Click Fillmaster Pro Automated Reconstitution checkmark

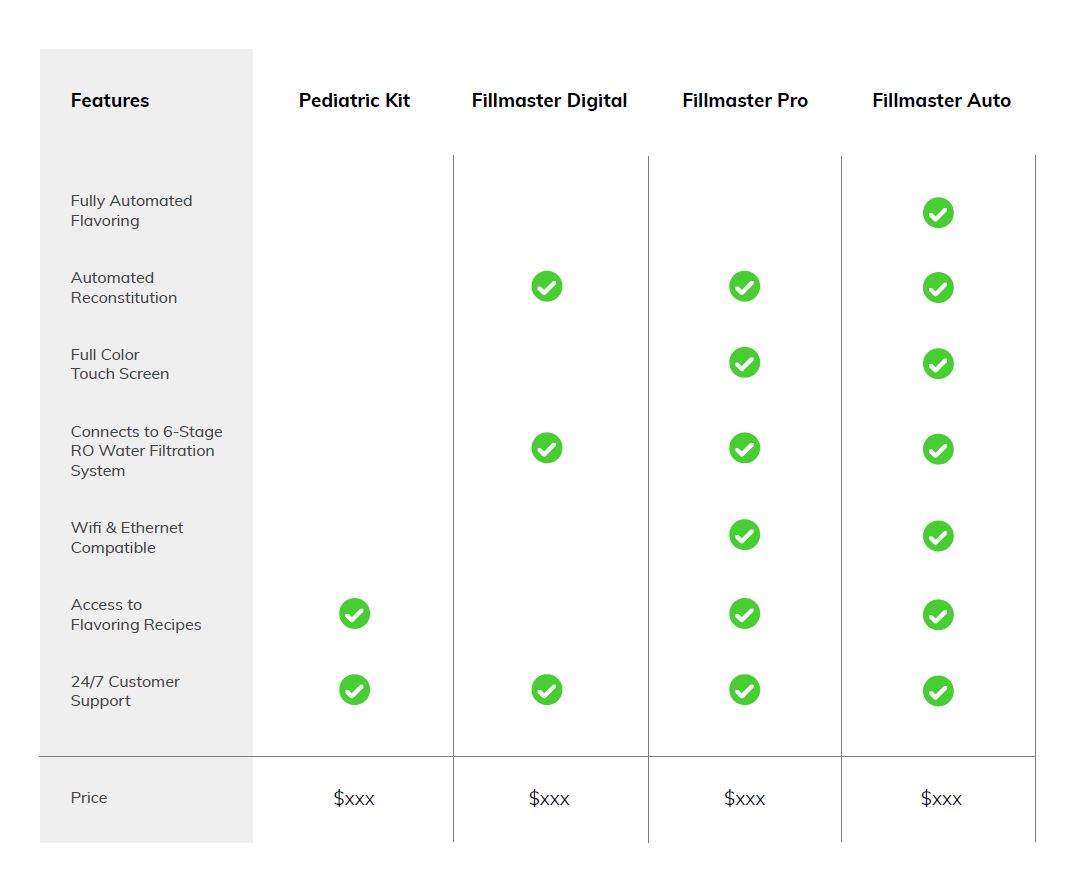(744, 287)
